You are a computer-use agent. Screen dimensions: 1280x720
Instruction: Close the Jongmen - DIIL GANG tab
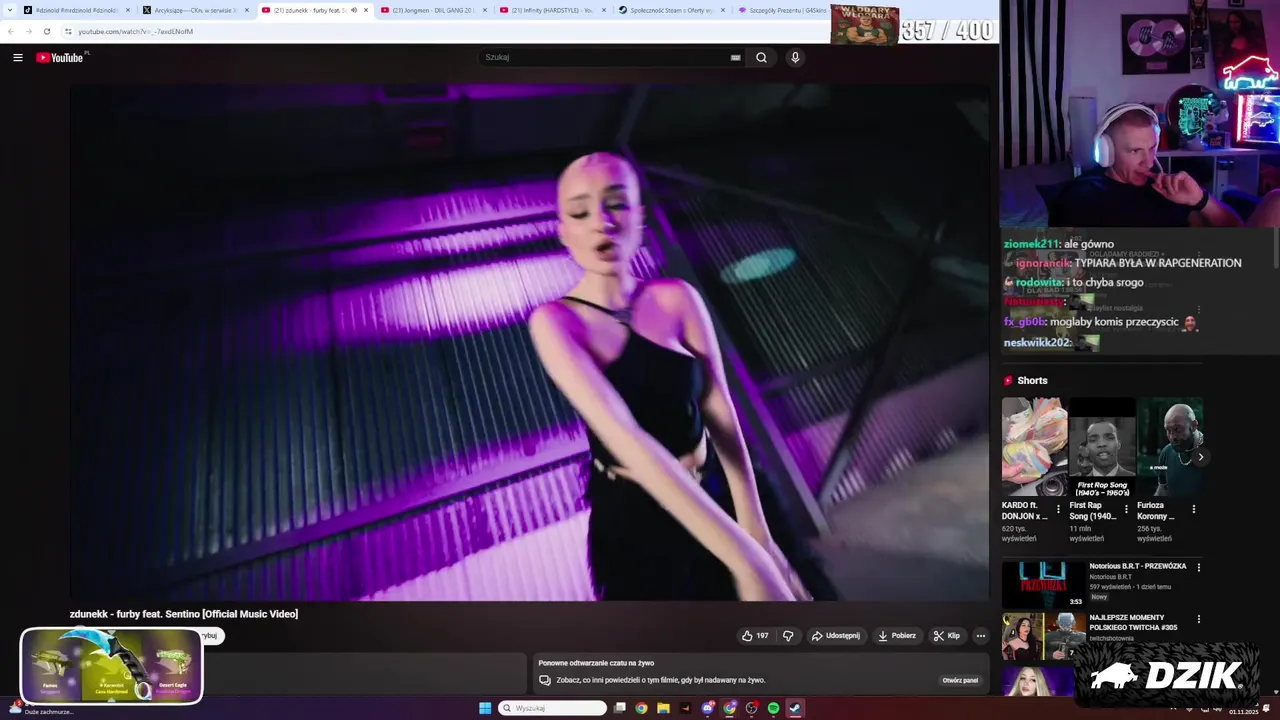[485, 10]
